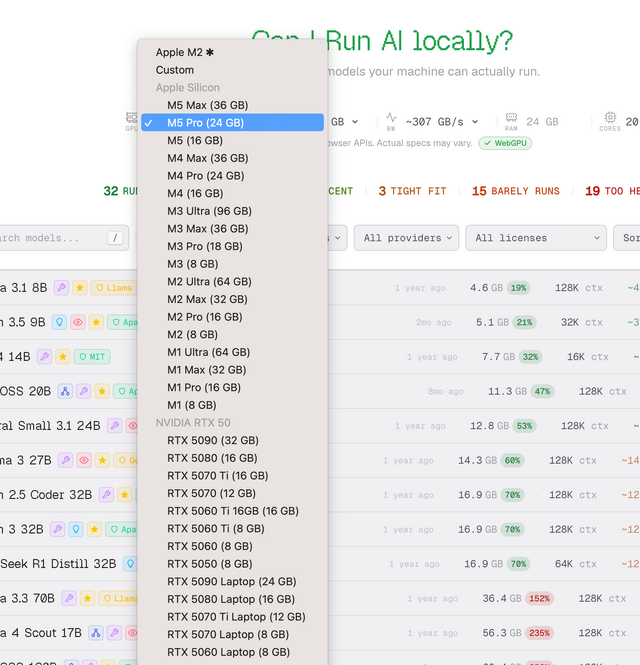Screen dimensions: 640x665
Task: Click the star icon on the 14B row
Action: pyautogui.click(x=62, y=357)
